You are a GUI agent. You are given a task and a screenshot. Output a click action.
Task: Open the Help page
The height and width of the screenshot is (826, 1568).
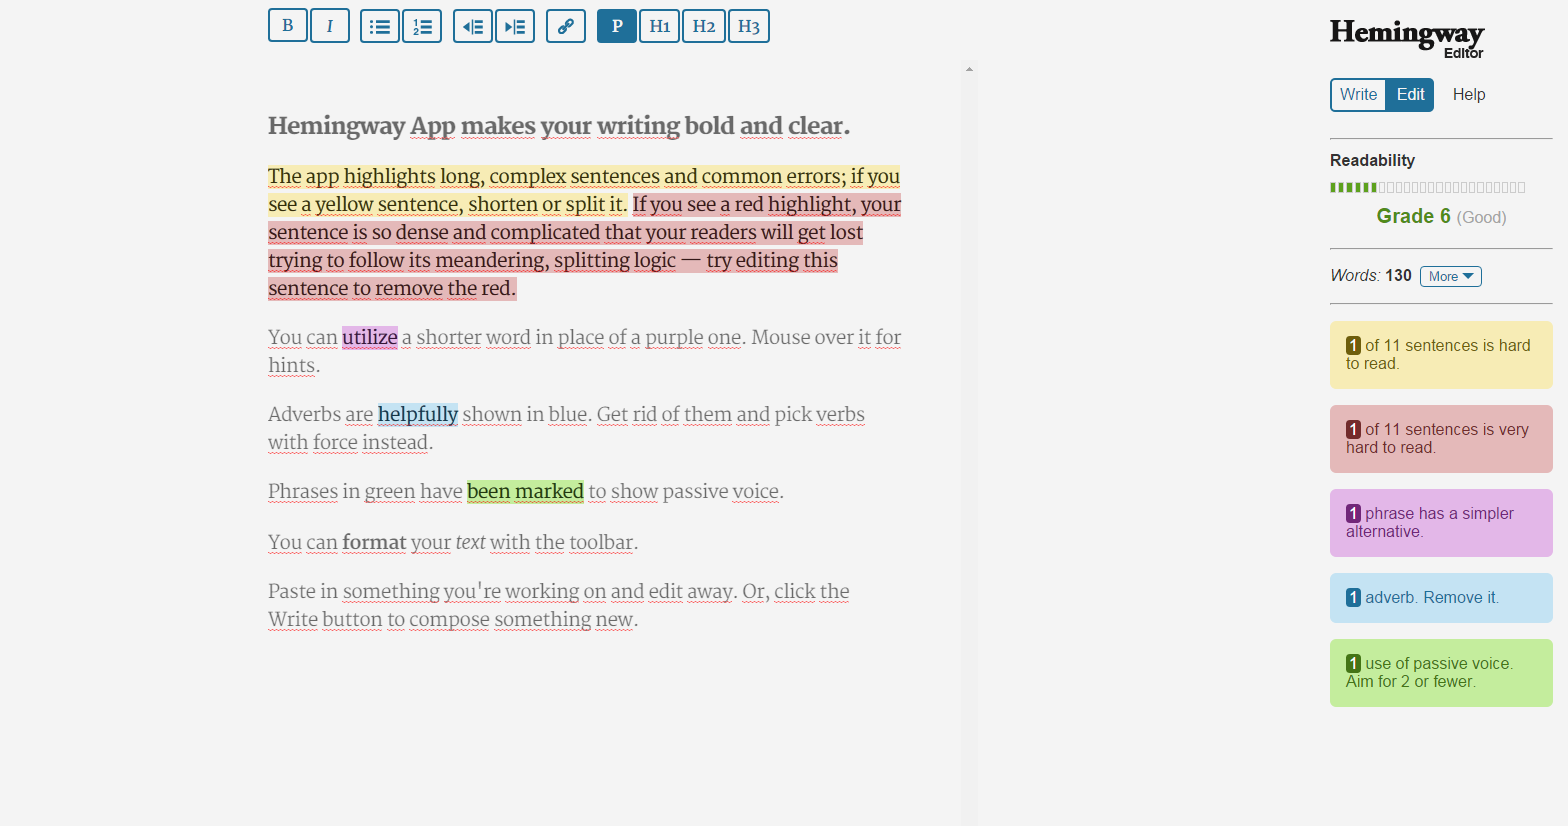click(x=1469, y=95)
